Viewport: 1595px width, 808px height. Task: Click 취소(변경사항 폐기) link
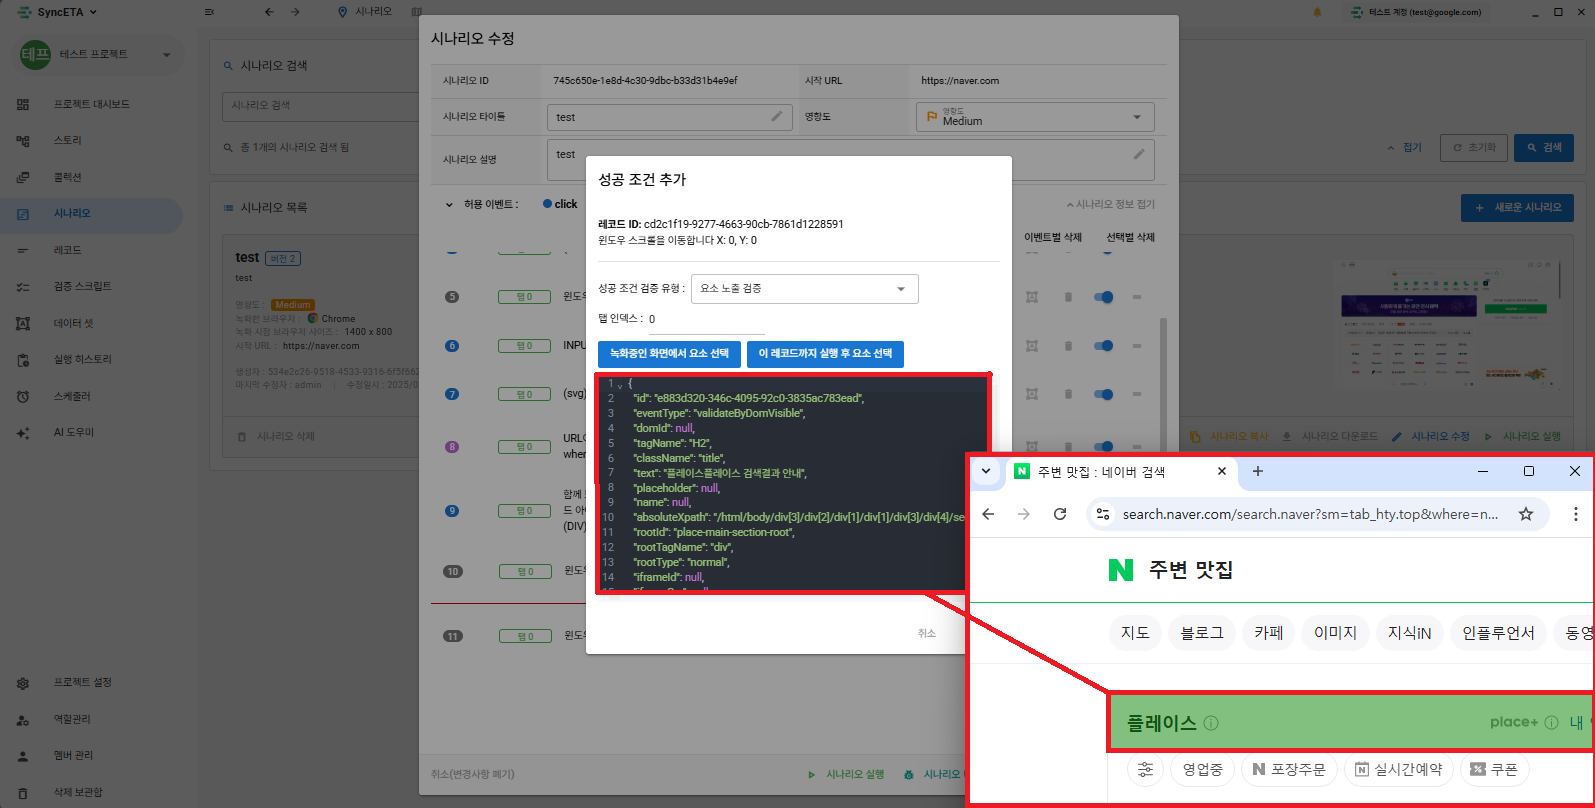click(473, 774)
